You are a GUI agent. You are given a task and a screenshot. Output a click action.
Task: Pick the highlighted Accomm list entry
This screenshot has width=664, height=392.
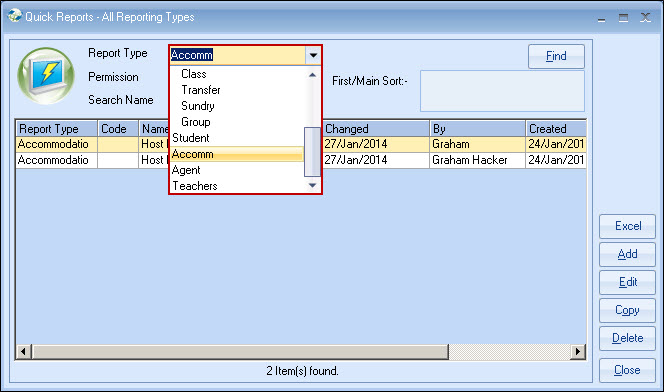tap(237, 154)
